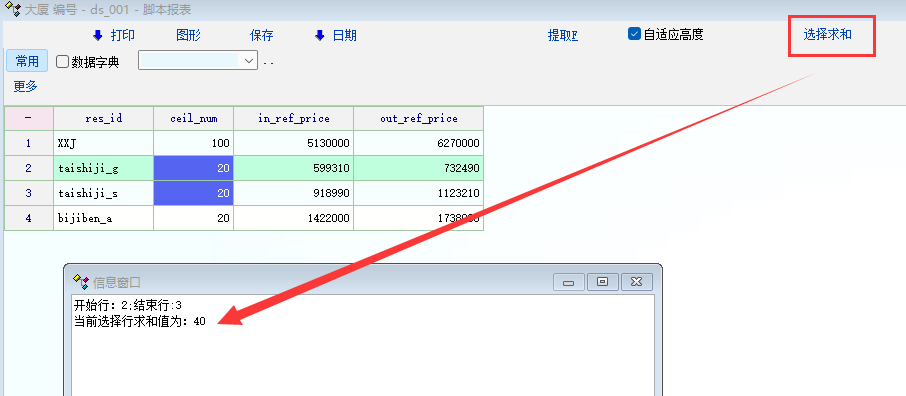906x396 pixels.
Task: Open the 图形 toolbar item
Action: pyautogui.click(x=188, y=35)
